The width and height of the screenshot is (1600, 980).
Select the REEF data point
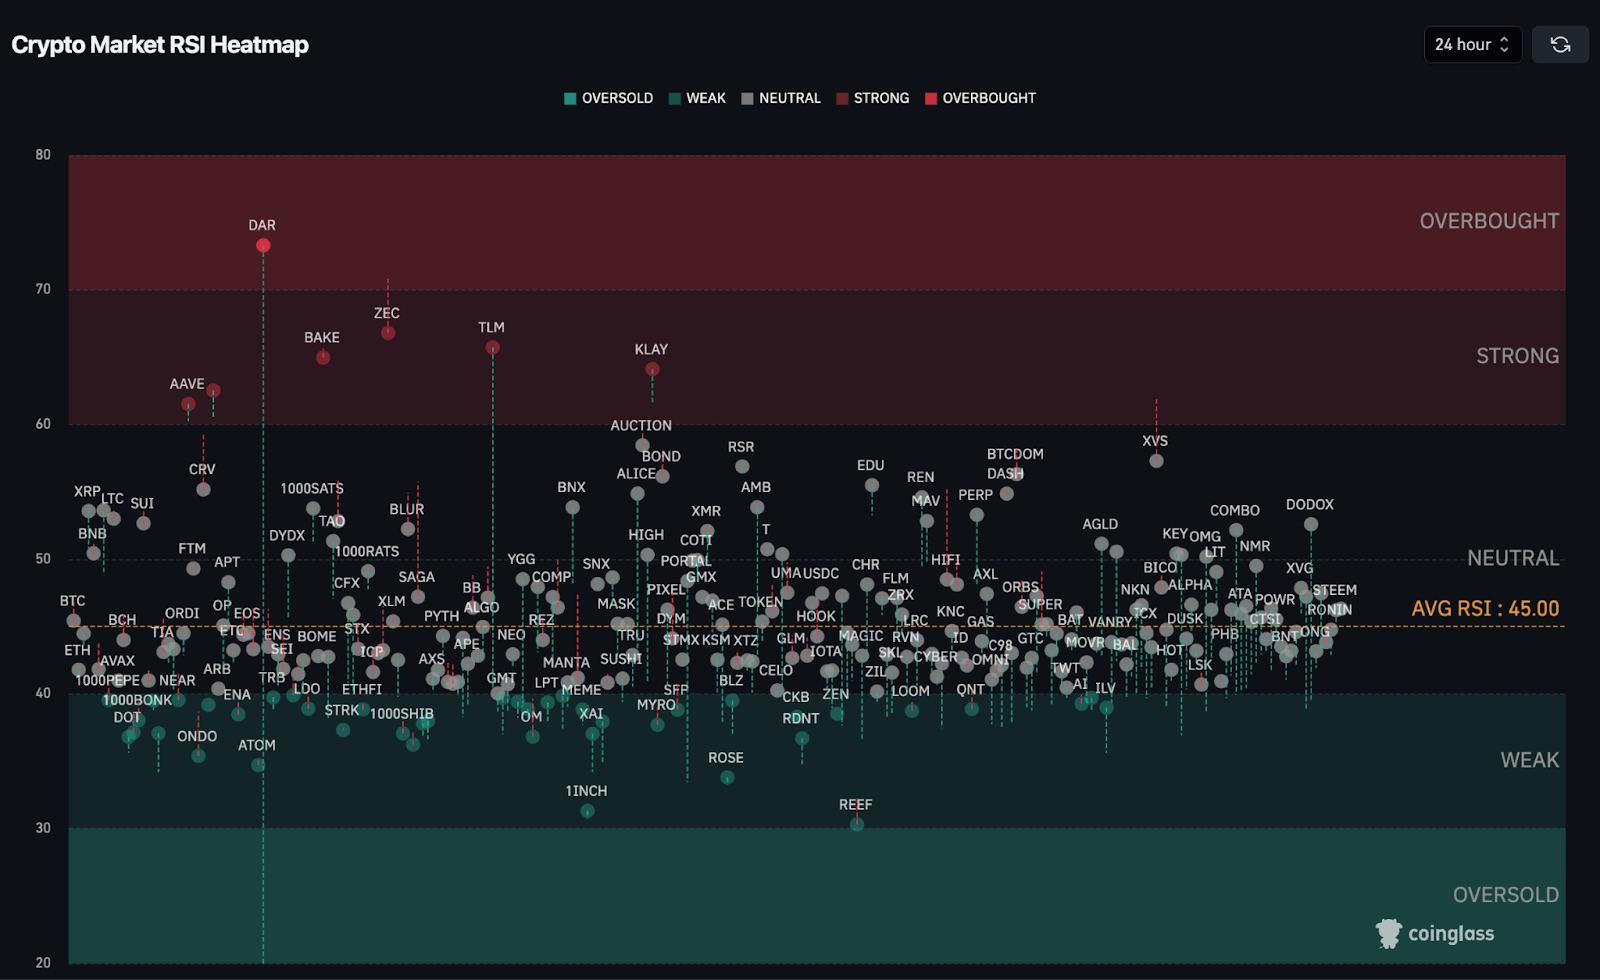pyautogui.click(x=857, y=824)
